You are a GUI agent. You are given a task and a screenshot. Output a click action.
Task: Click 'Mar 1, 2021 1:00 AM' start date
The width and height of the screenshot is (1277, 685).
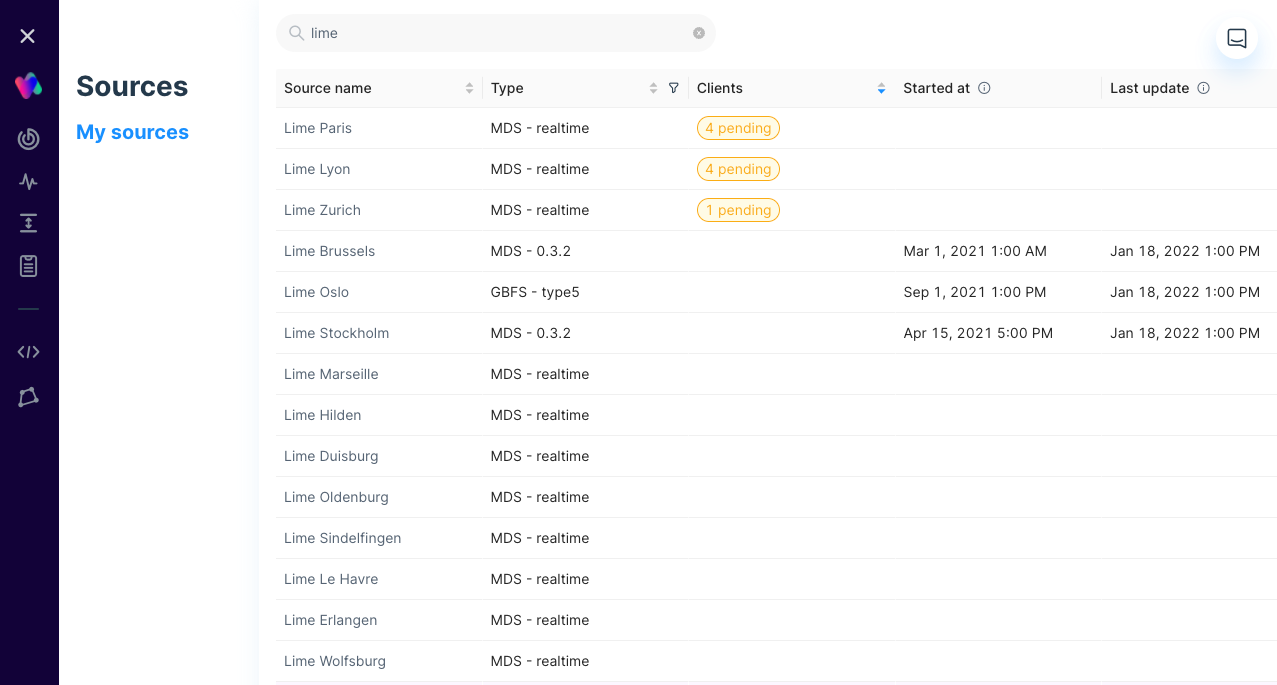click(x=975, y=251)
